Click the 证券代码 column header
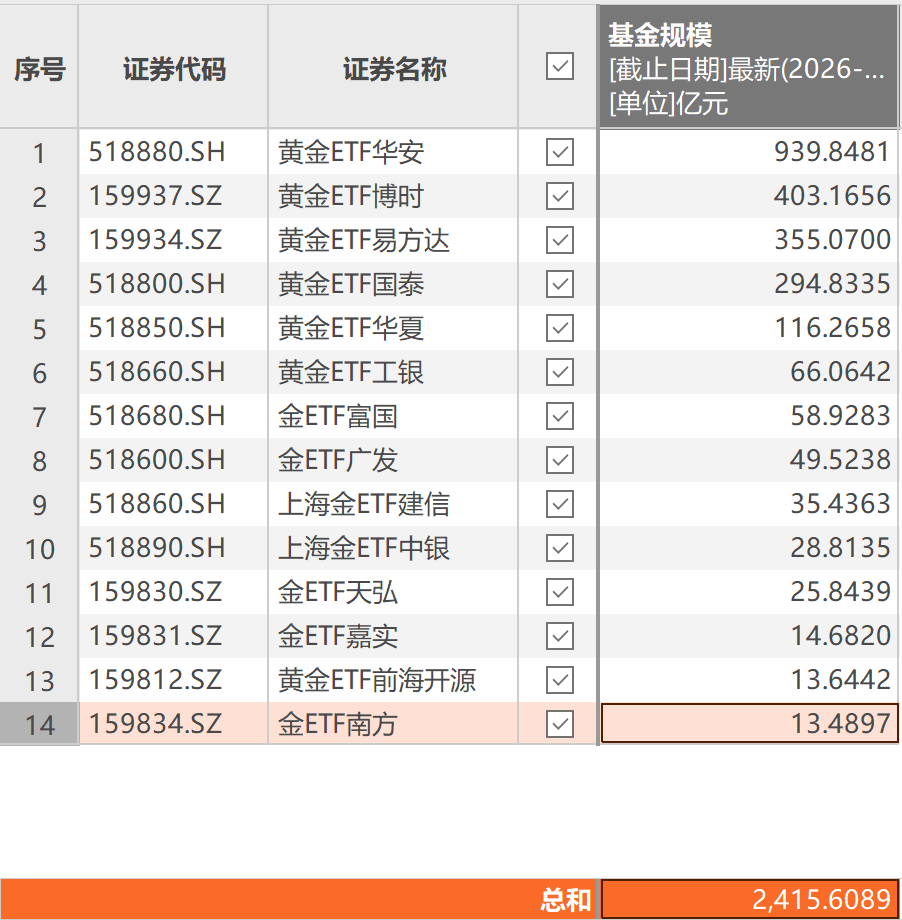This screenshot has height=920, width=902. point(173,67)
